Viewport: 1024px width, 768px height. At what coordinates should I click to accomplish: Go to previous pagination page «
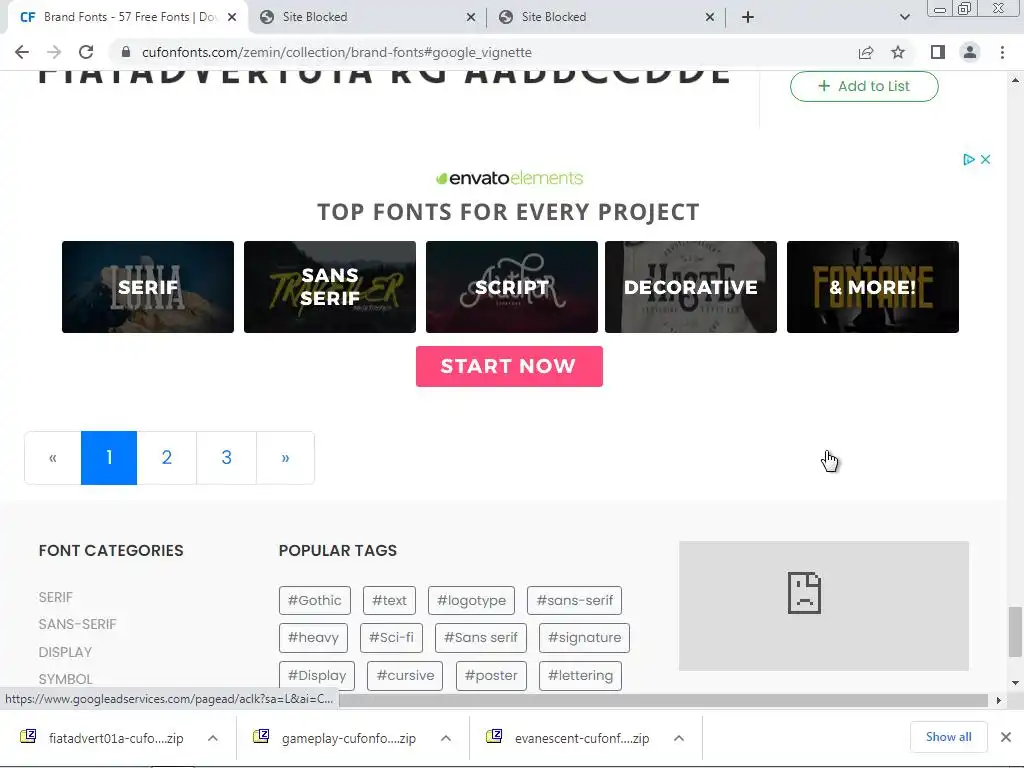pyautogui.click(x=53, y=458)
